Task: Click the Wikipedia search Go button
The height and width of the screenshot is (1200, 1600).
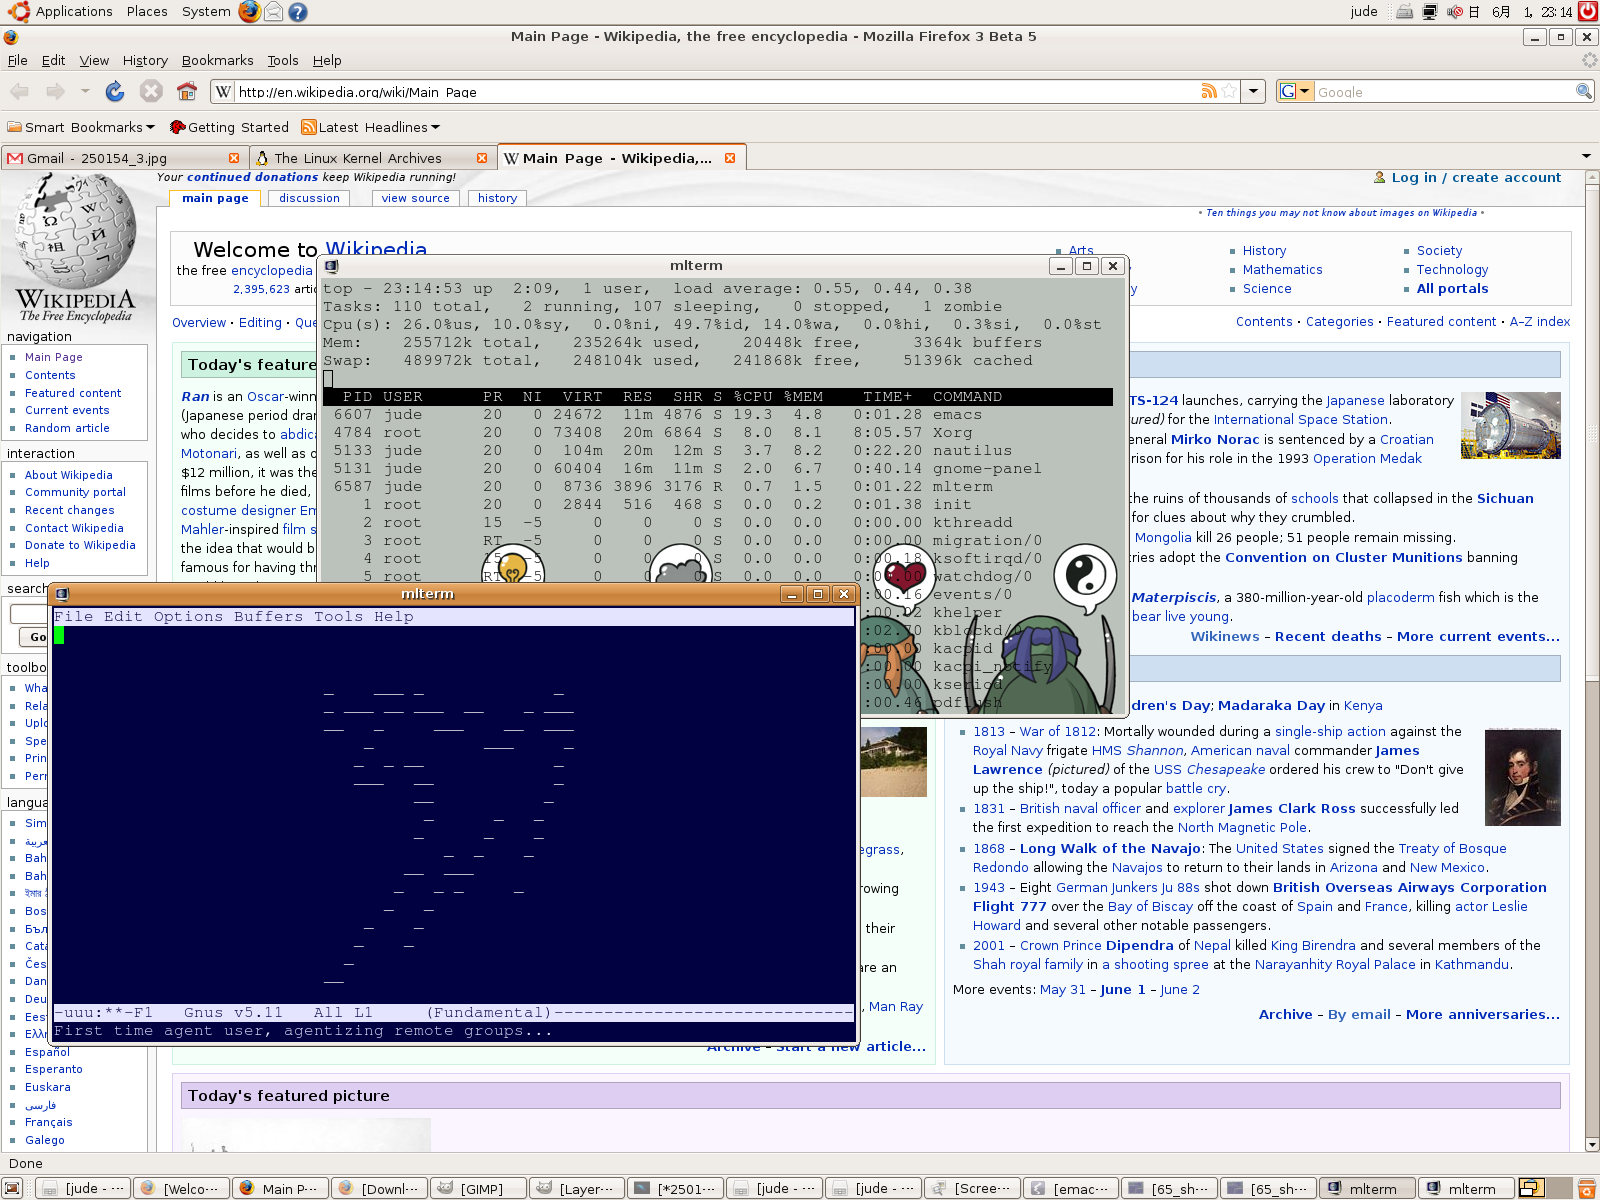Action: click(x=37, y=637)
